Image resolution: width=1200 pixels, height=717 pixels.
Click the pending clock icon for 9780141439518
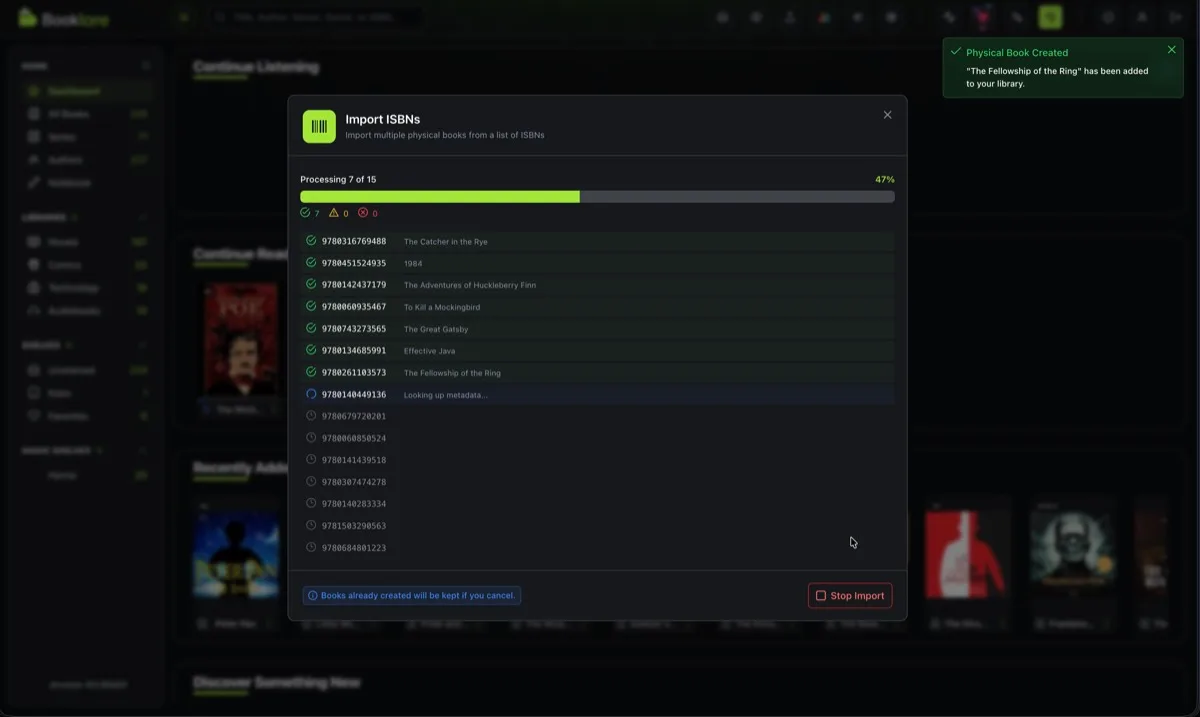coord(311,460)
